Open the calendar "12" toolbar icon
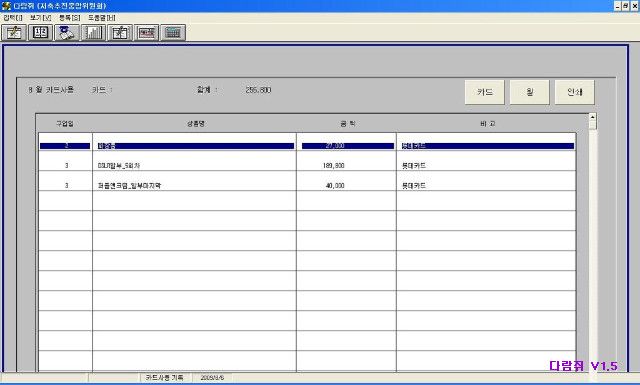 (40, 33)
